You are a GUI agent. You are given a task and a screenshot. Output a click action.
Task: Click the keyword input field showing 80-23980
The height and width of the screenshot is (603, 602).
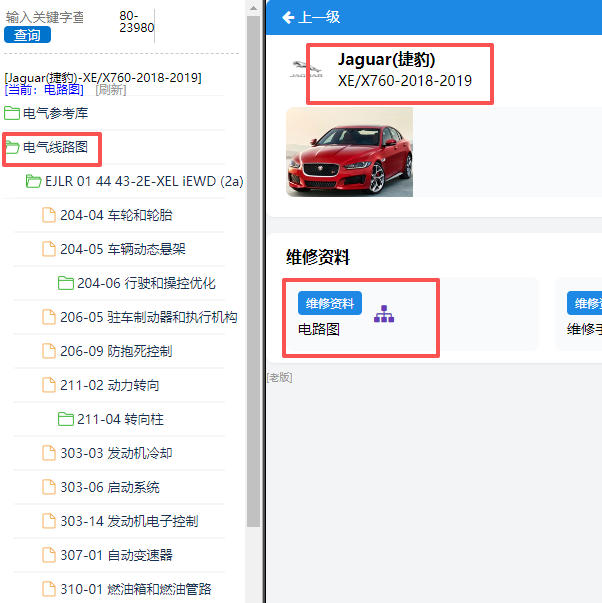135,22
